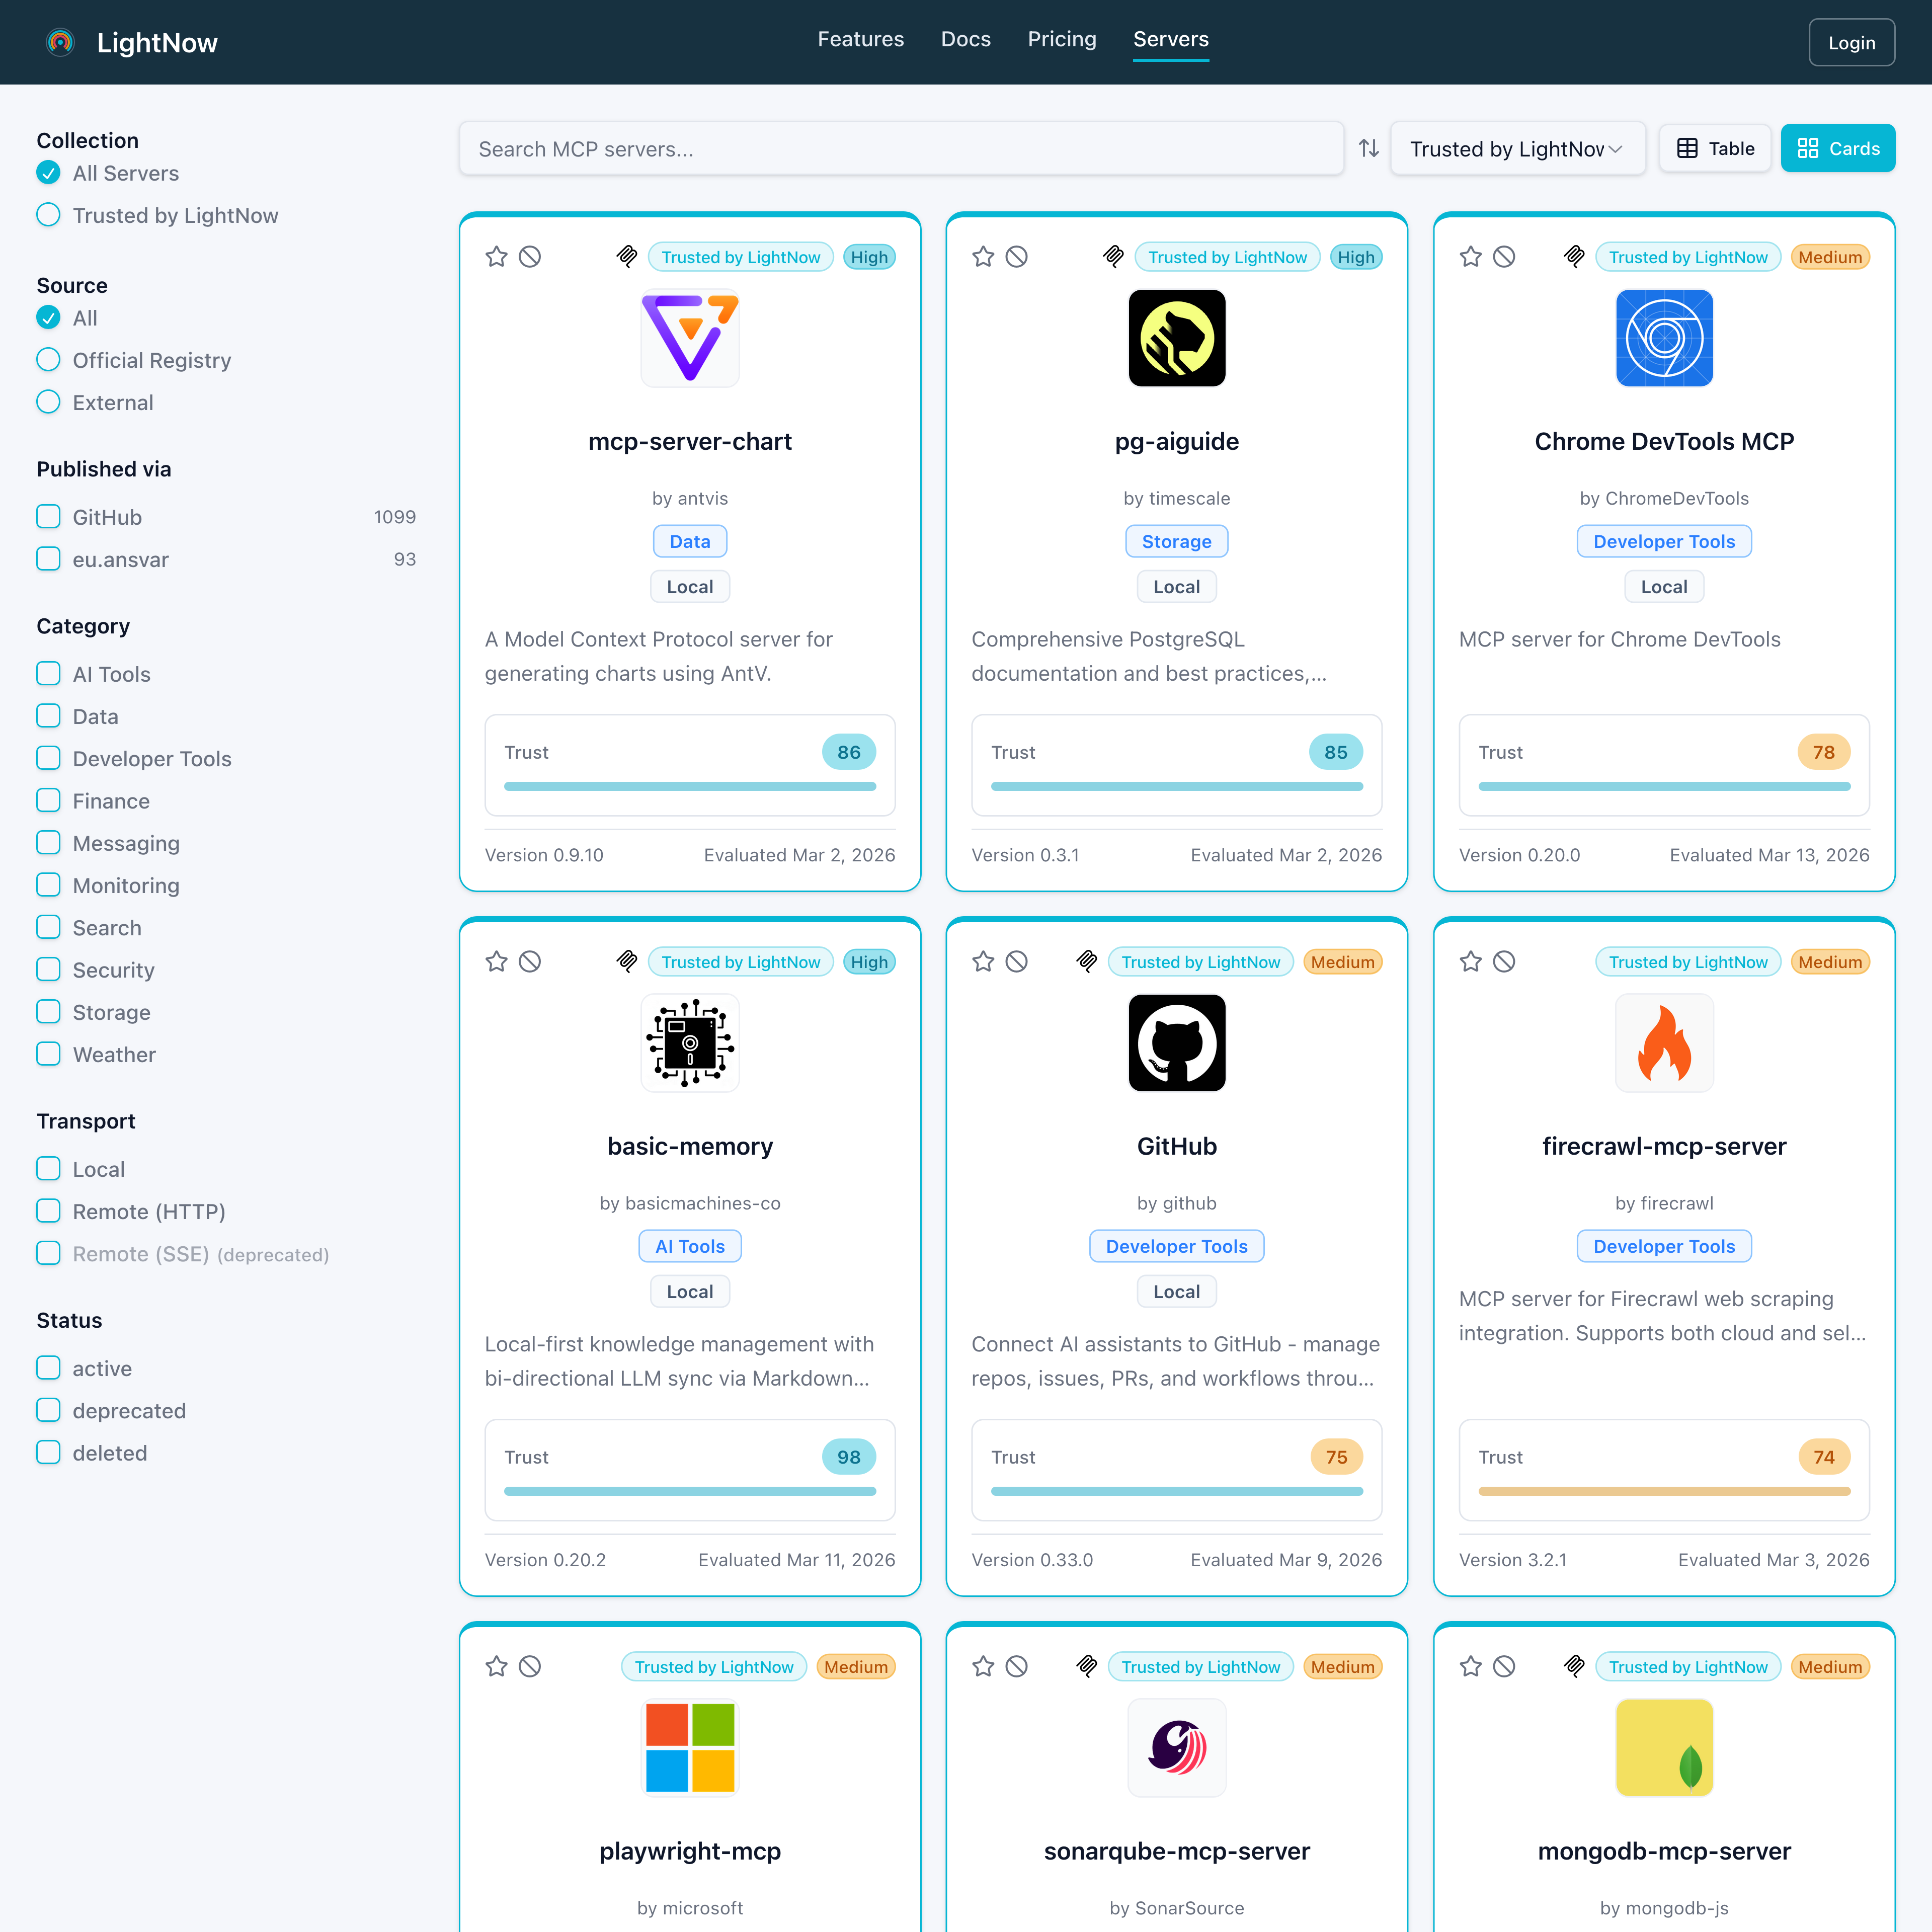The image size is (1932, 1932).
Task: Click the AI Tools tag on basic-memory
Action: click(x=690, y=1246)
